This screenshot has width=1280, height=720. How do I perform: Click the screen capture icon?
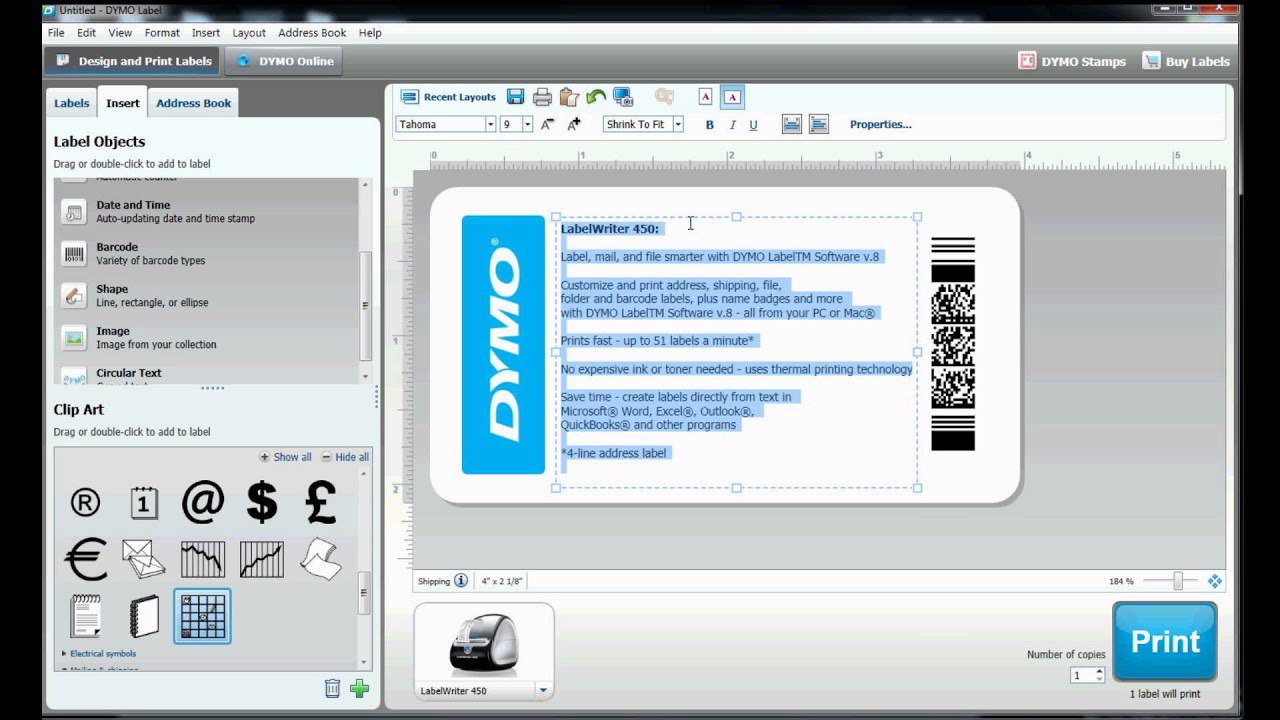(623, 97)
